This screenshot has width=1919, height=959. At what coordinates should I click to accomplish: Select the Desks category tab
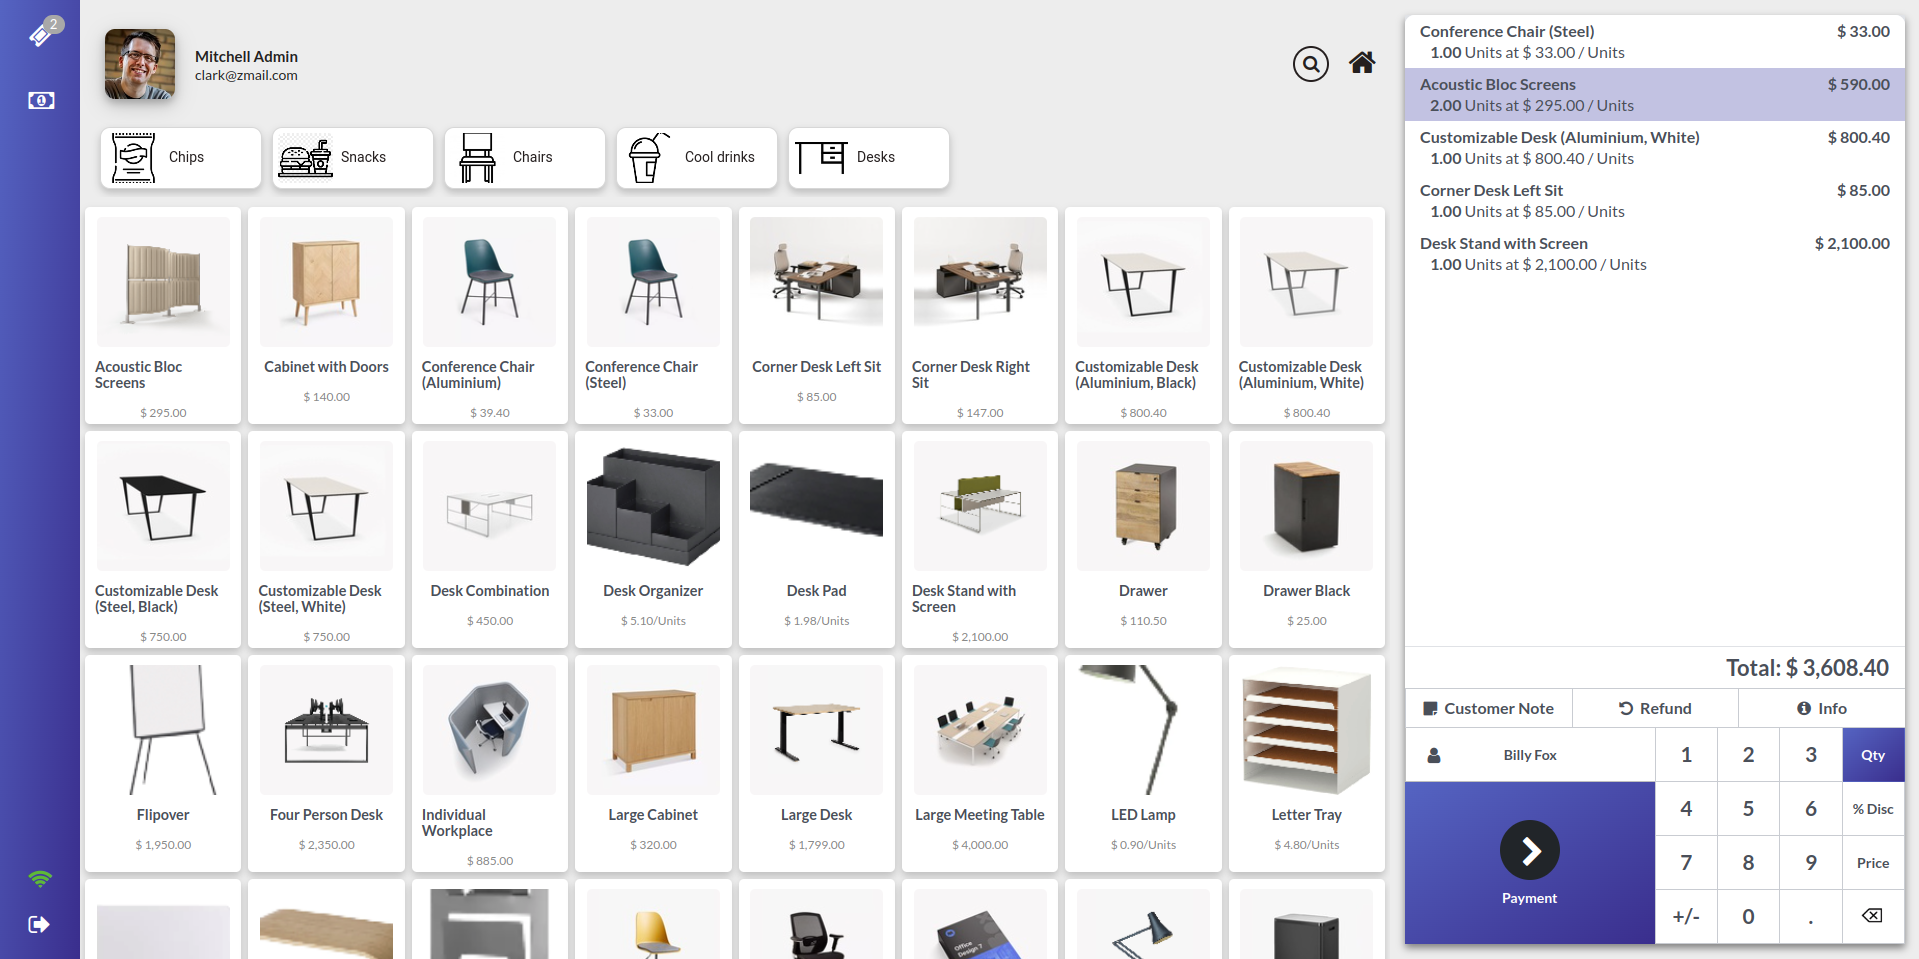click(x=869, y=158)
